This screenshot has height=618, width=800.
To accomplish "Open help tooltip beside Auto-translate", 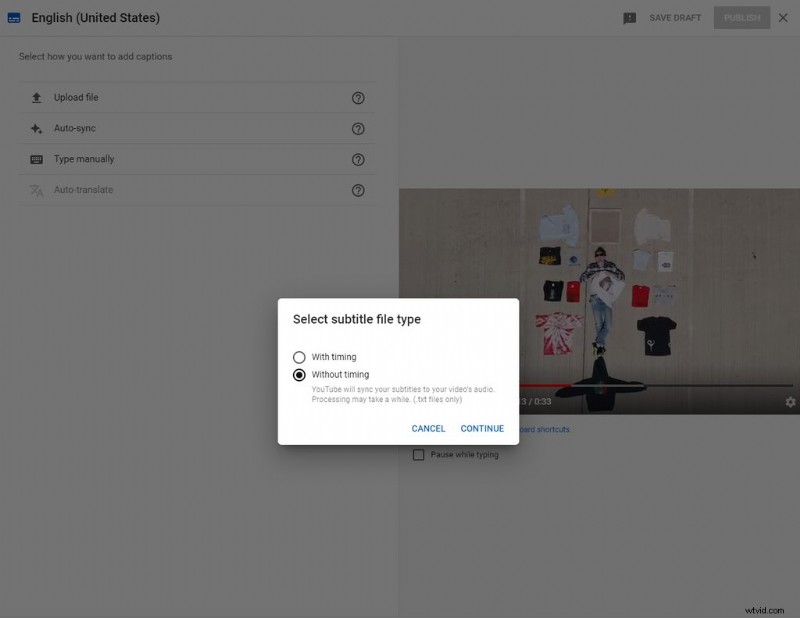I will click(x=359, y=190).
